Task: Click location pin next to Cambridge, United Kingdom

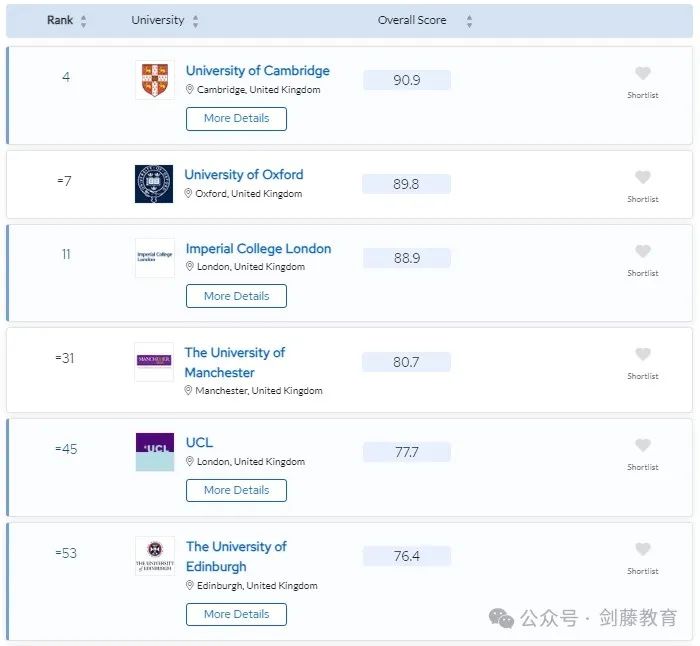Action: click(189, 89)
